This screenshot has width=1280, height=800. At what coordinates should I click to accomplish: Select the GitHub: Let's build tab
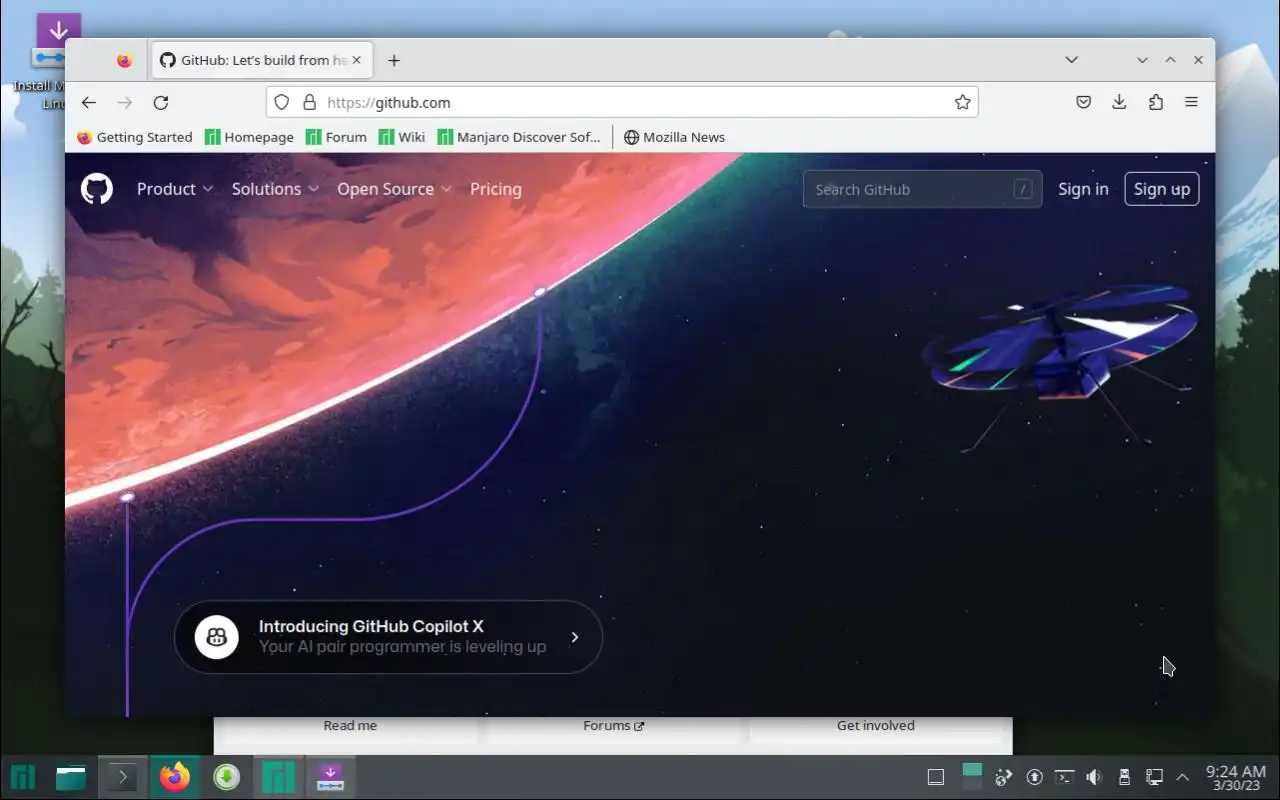pyautogui.click(x=260, y=60)
